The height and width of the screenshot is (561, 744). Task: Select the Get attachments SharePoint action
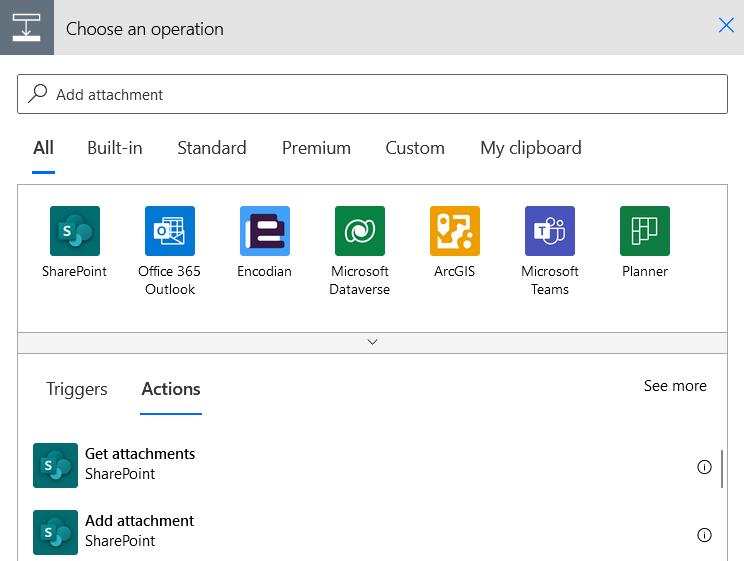coord(140,464)
